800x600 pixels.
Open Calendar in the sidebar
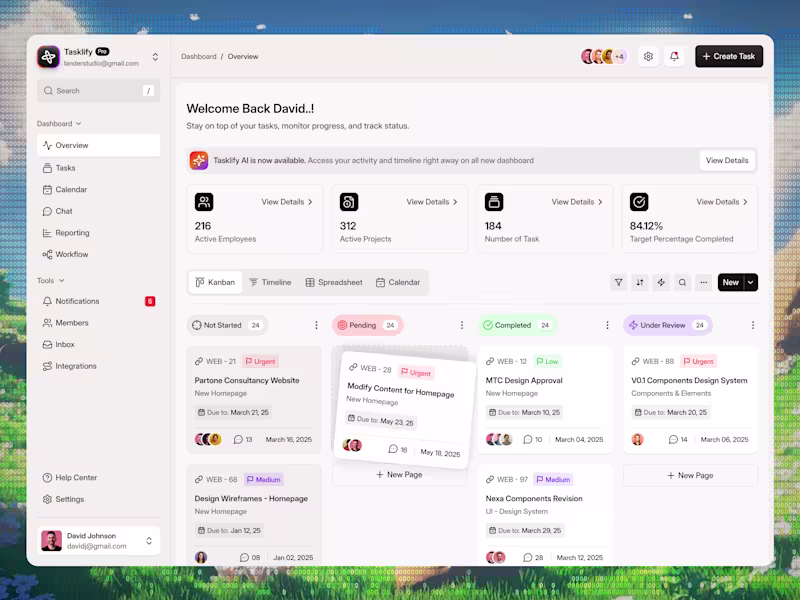point(98,189)
